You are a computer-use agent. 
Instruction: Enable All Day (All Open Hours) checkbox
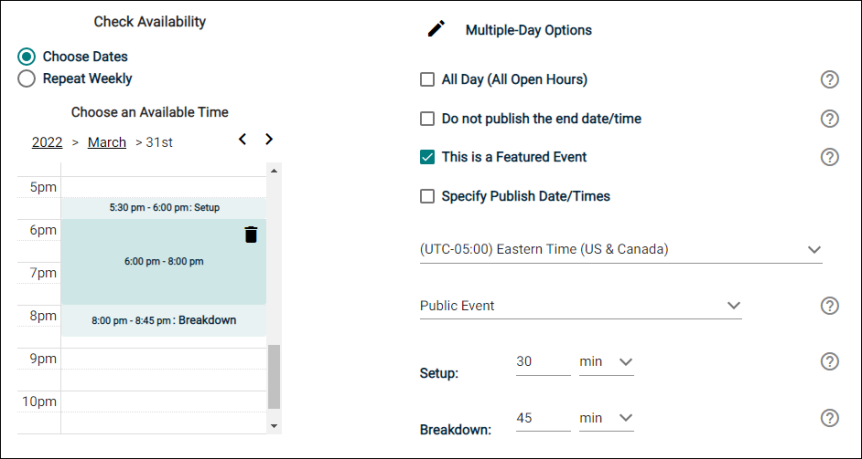click(428, 80)
